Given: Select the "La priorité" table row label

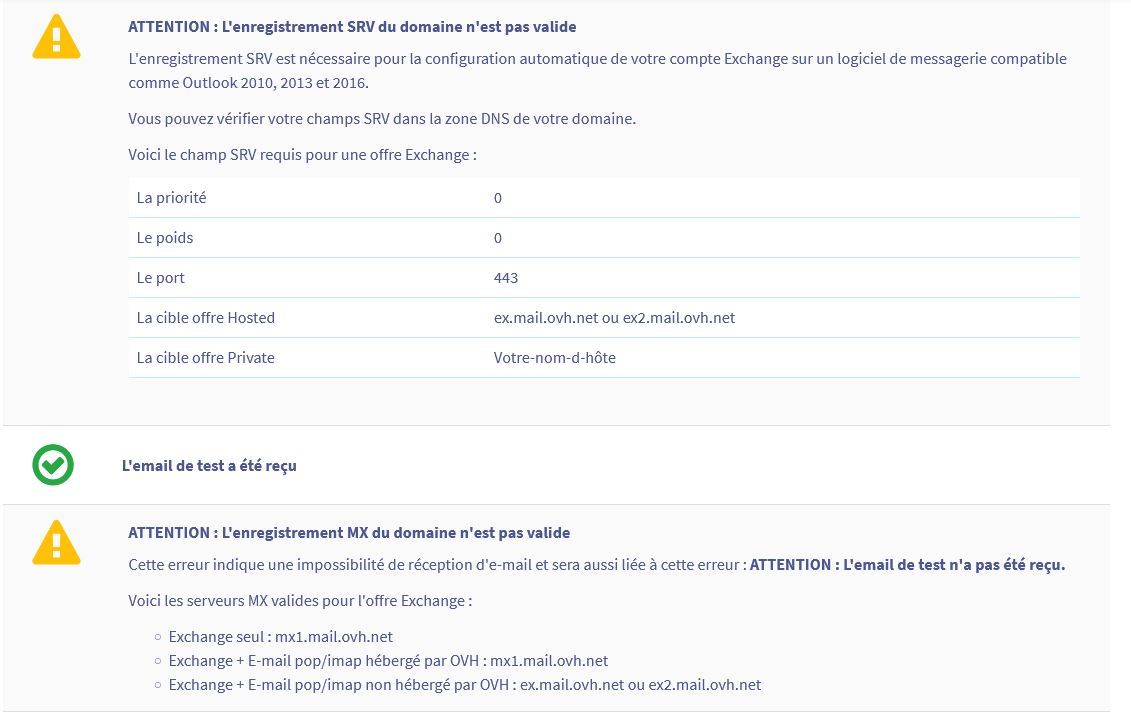Looking at the screenshot, I should pyautogui.click(x=172, y=198).
